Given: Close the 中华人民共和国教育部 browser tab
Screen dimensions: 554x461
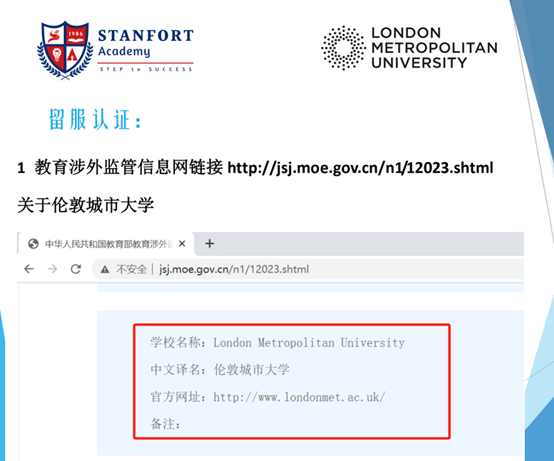Looking at the screenshot, I should pyautogui.click(x=182, y=243).
